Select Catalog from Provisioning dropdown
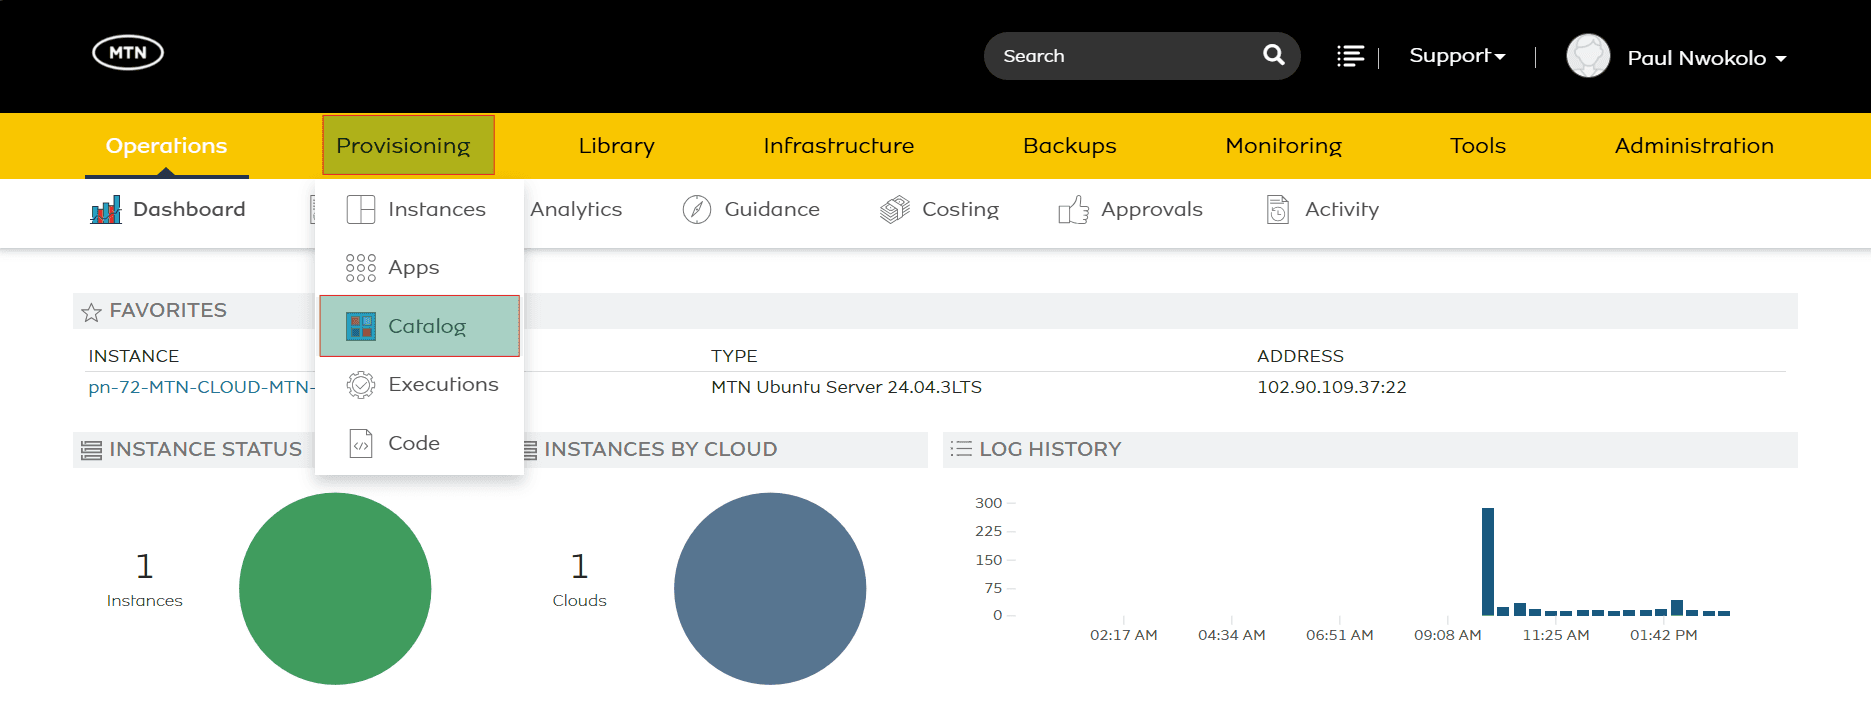Image resolution: width=1871 pixels, height=714 pixels. point(420,326)
